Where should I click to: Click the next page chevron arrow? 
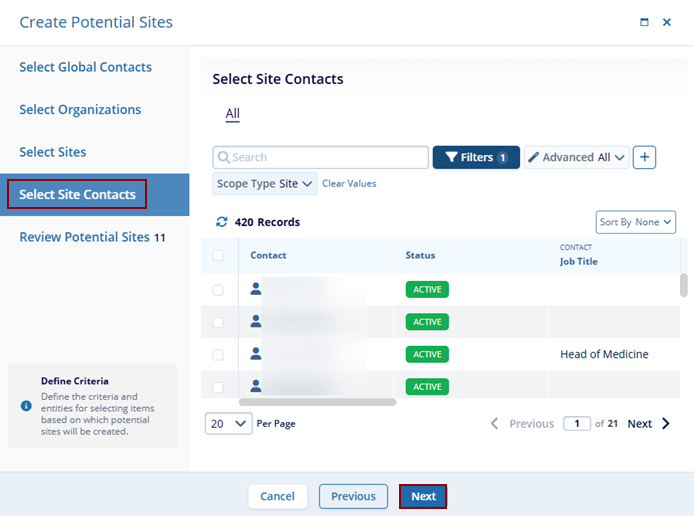point(667,424)
